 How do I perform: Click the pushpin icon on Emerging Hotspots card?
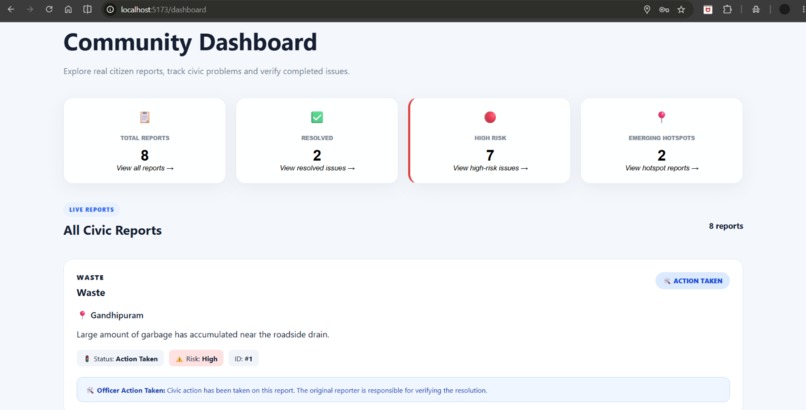[662, 117]
